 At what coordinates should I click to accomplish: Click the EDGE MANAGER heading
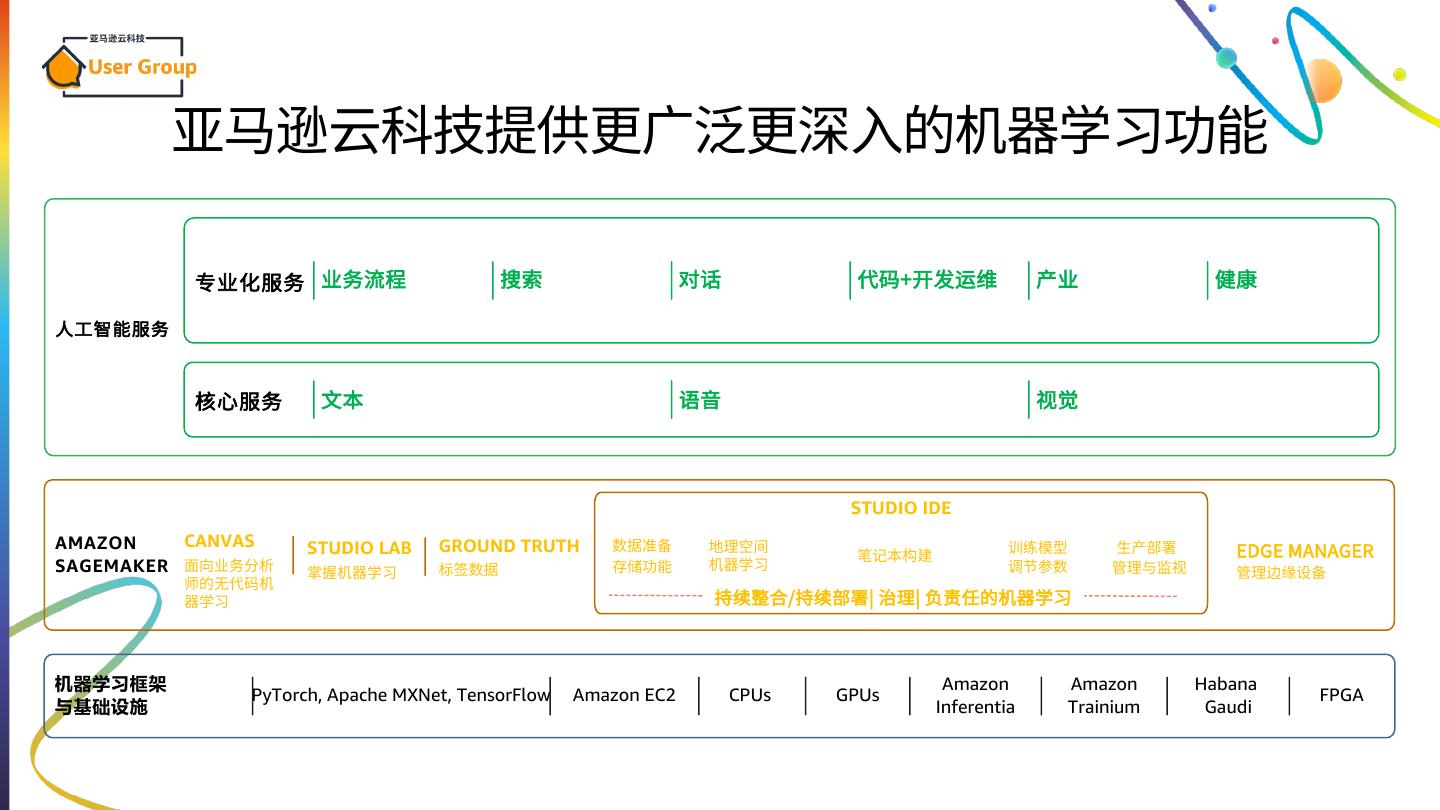click(x=1305, y=551)
